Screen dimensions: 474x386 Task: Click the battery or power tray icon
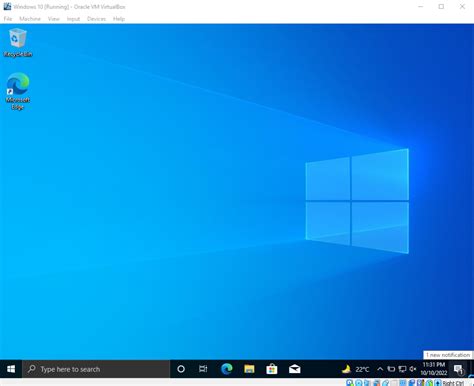click(x=391, y=369)
